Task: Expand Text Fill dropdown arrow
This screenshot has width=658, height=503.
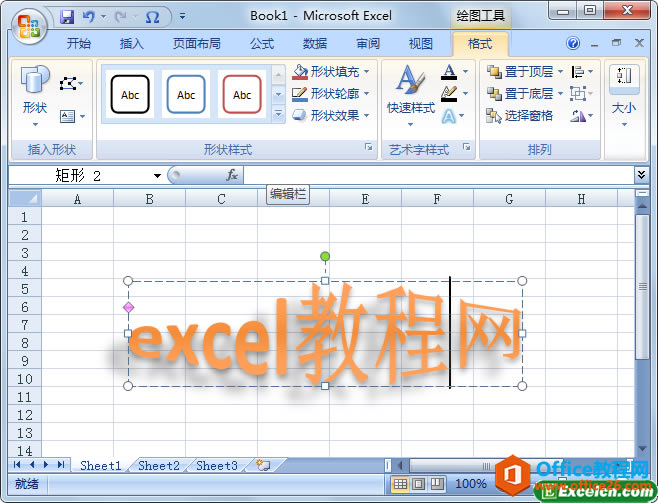Action: click(465, 72)
